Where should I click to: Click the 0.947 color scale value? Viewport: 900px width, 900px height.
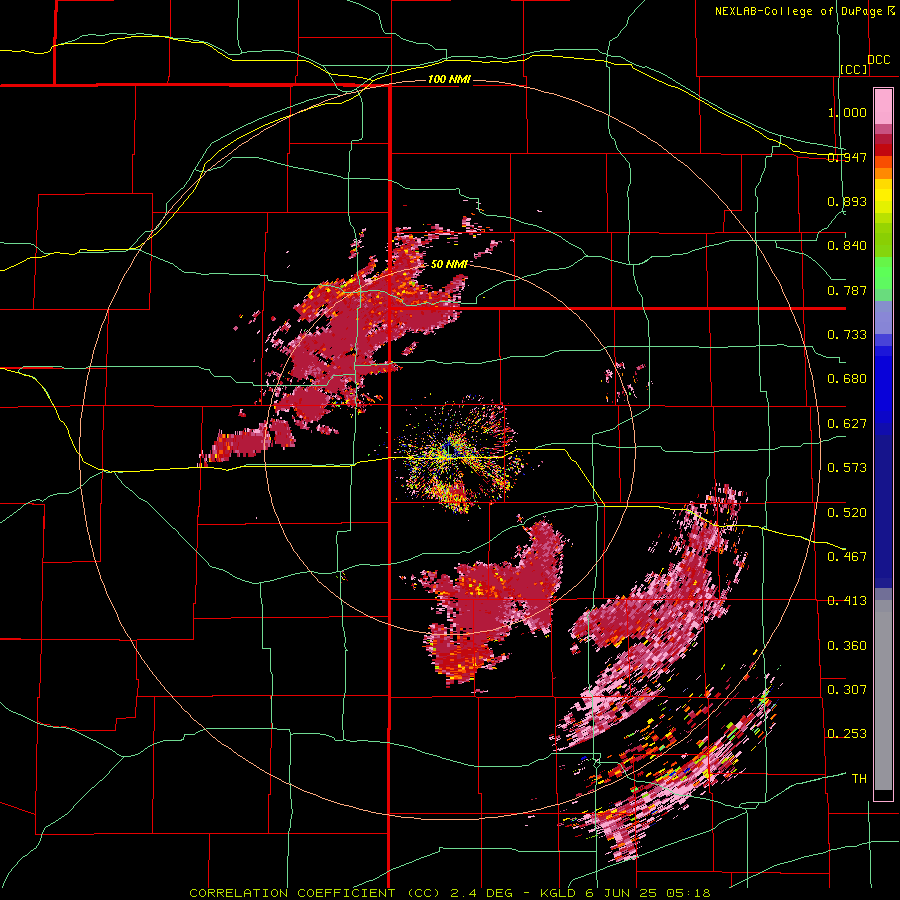[847, 157]
